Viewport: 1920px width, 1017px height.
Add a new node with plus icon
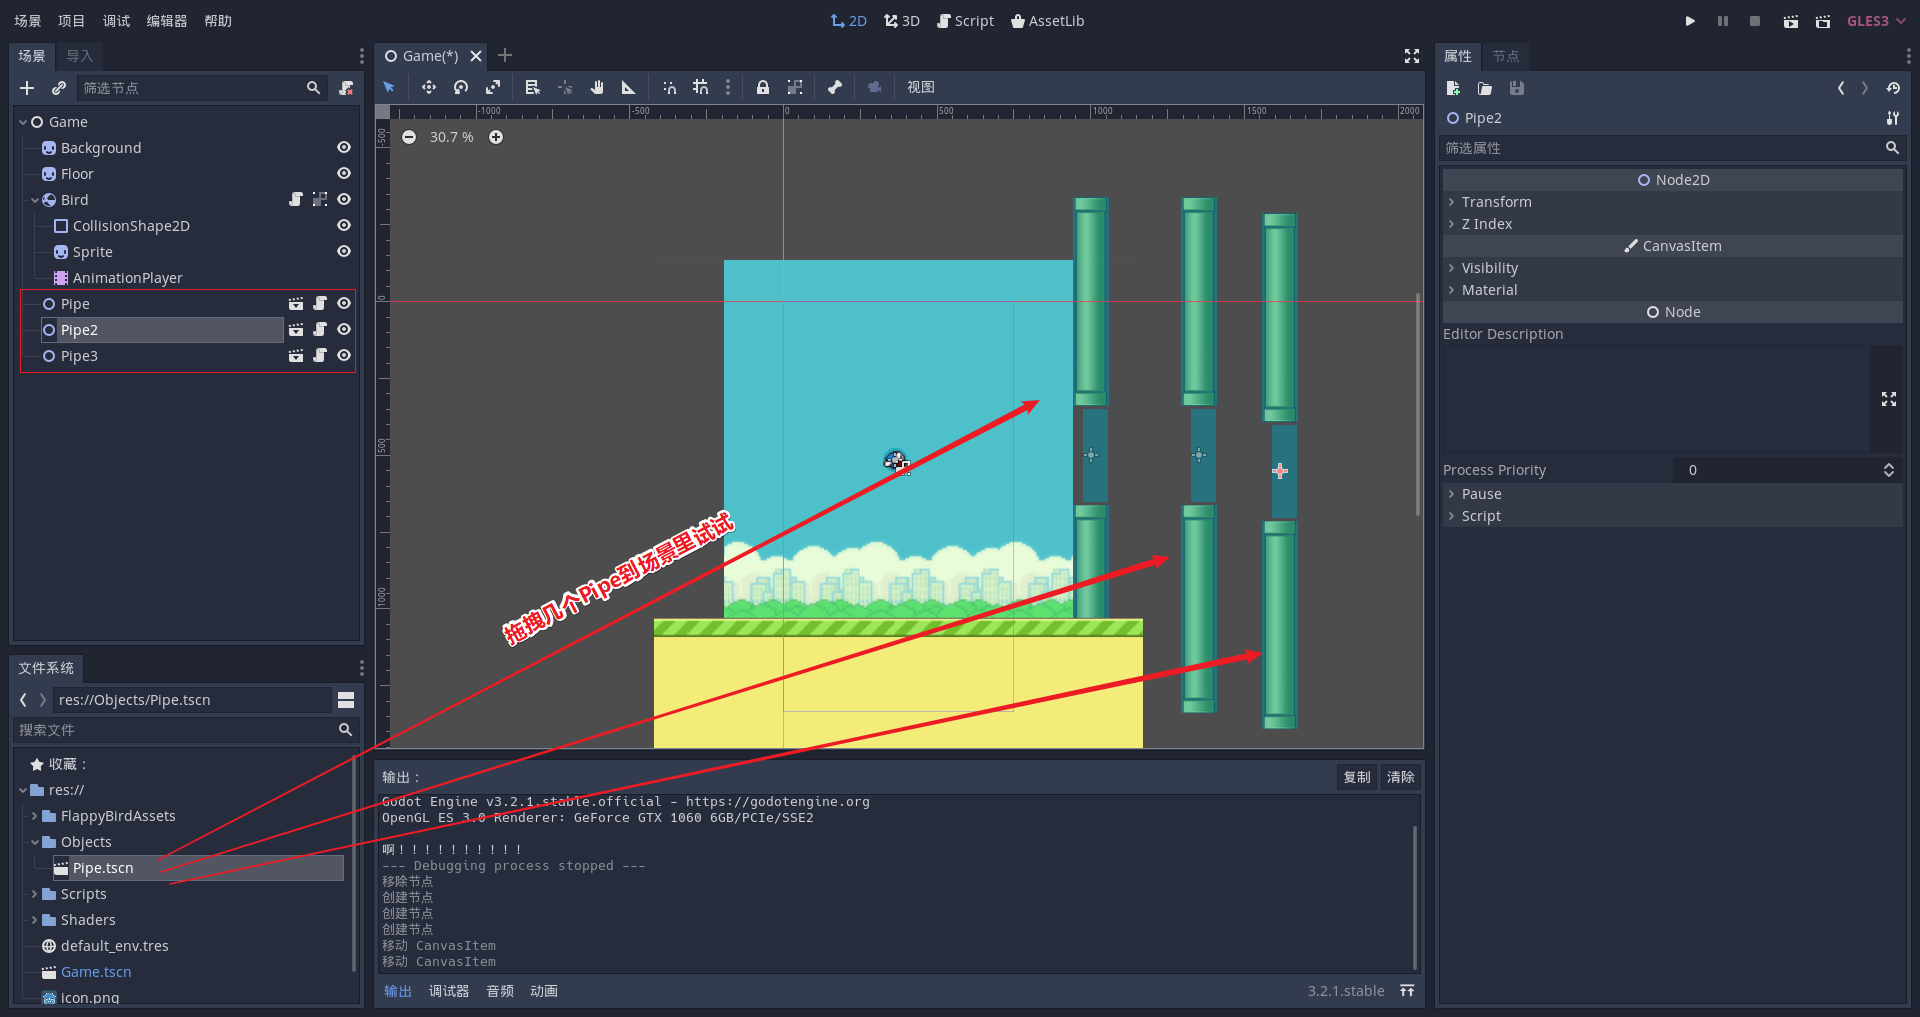[27, 88]
